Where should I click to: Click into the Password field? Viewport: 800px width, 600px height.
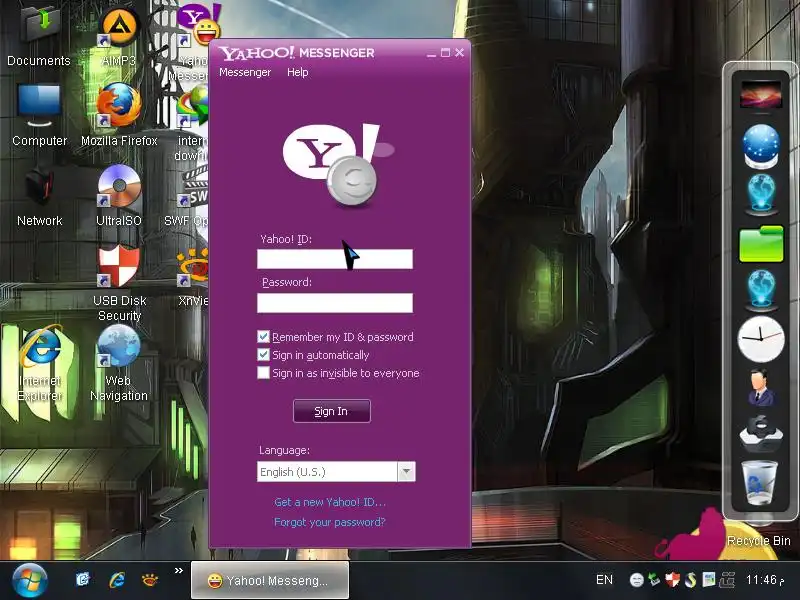[335, 303]
